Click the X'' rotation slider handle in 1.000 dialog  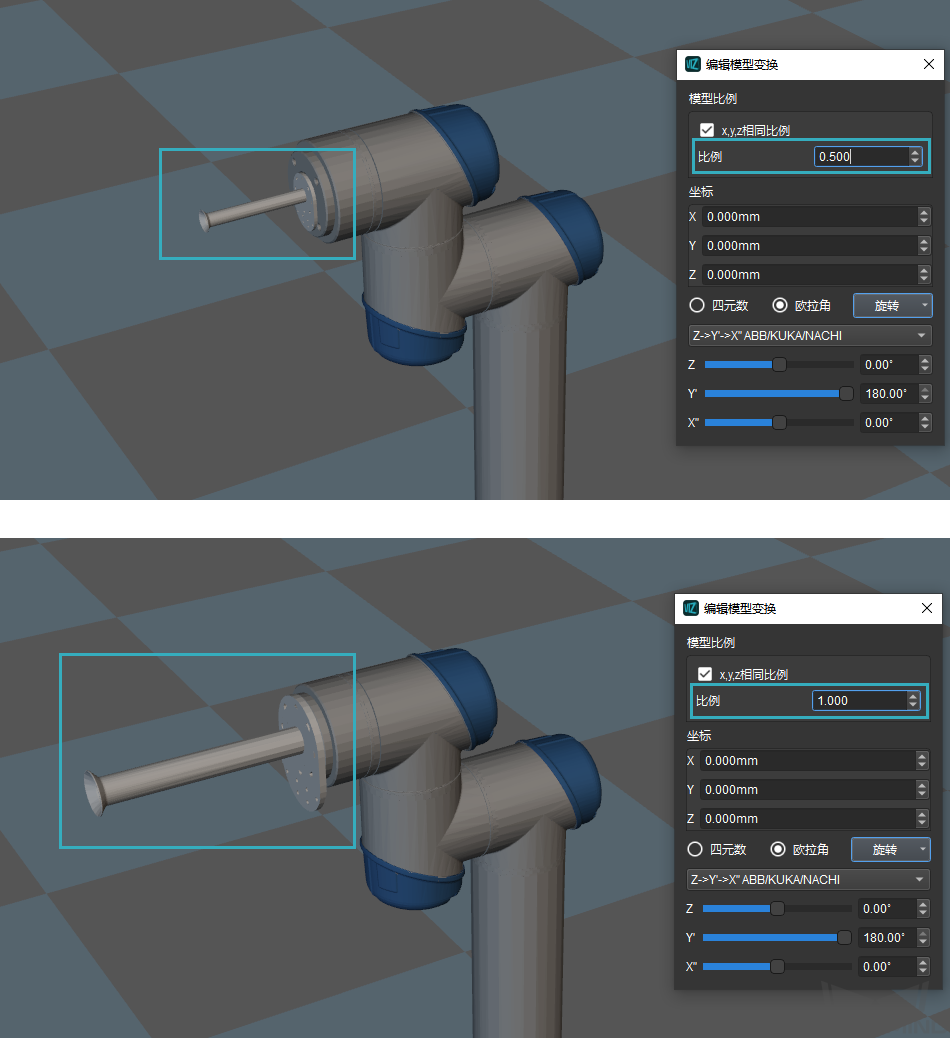[777, 967]
